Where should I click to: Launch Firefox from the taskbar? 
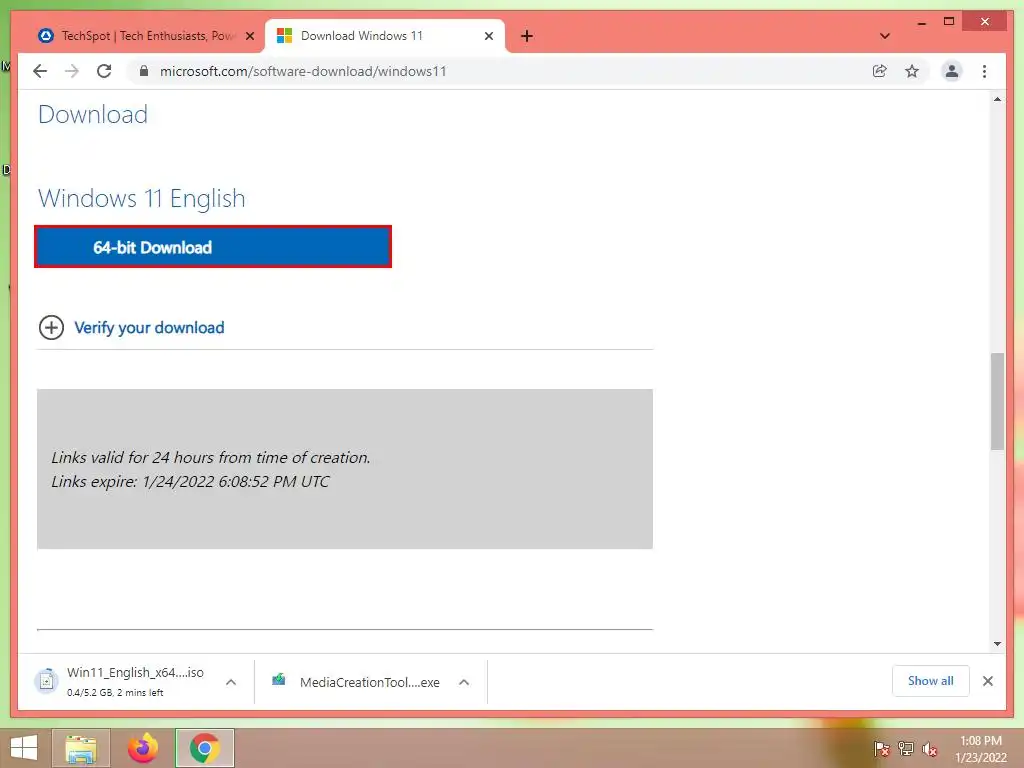142,748
